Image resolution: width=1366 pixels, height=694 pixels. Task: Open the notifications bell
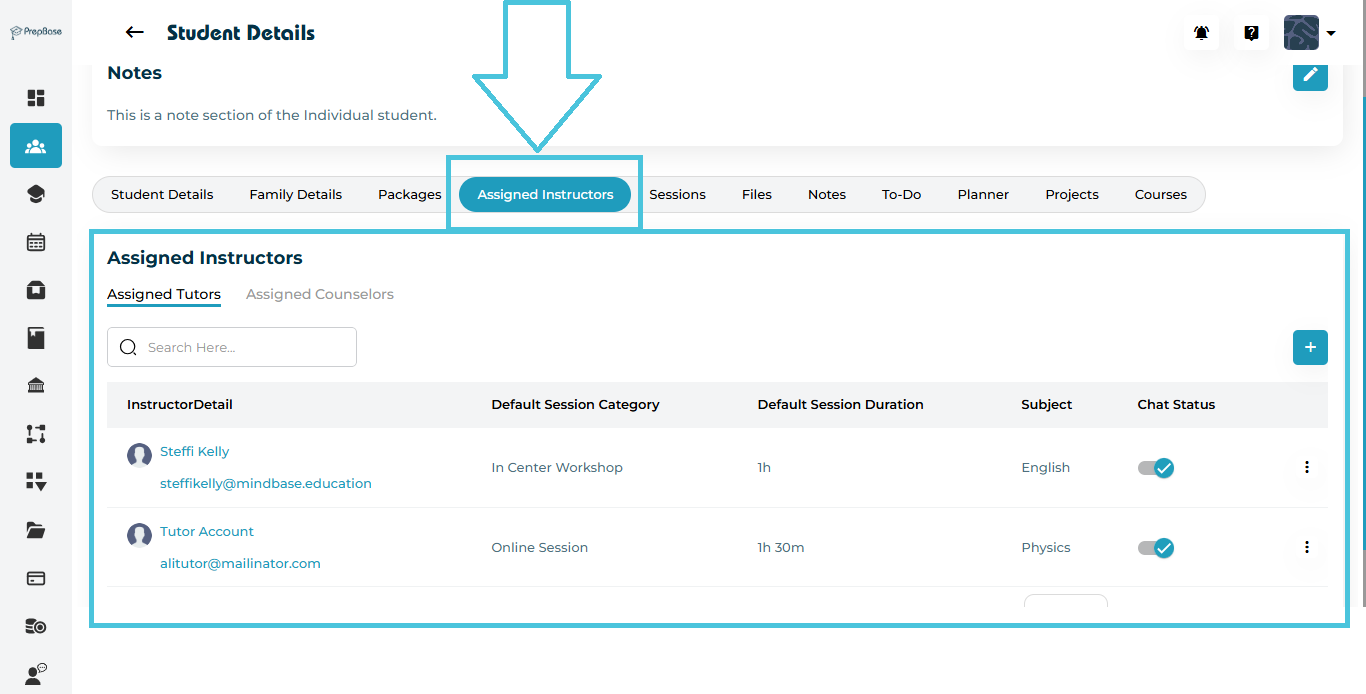coord(1201,33)
